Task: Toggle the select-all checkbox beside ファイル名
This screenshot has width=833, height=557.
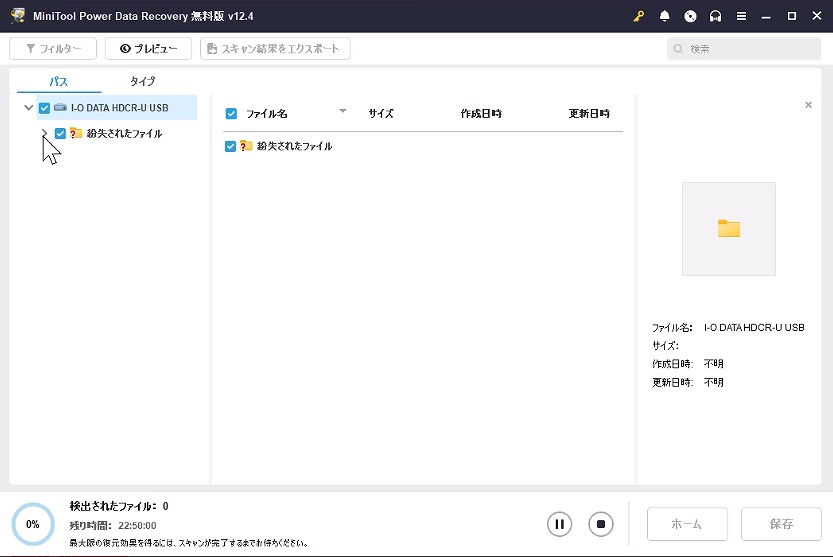Action: tap(231, 113)
